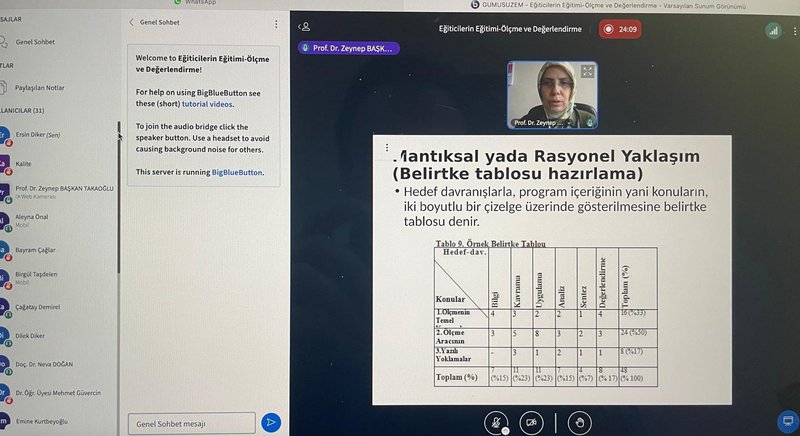
Task: Toggle the user list panel icon
Action: pos(305,27)
